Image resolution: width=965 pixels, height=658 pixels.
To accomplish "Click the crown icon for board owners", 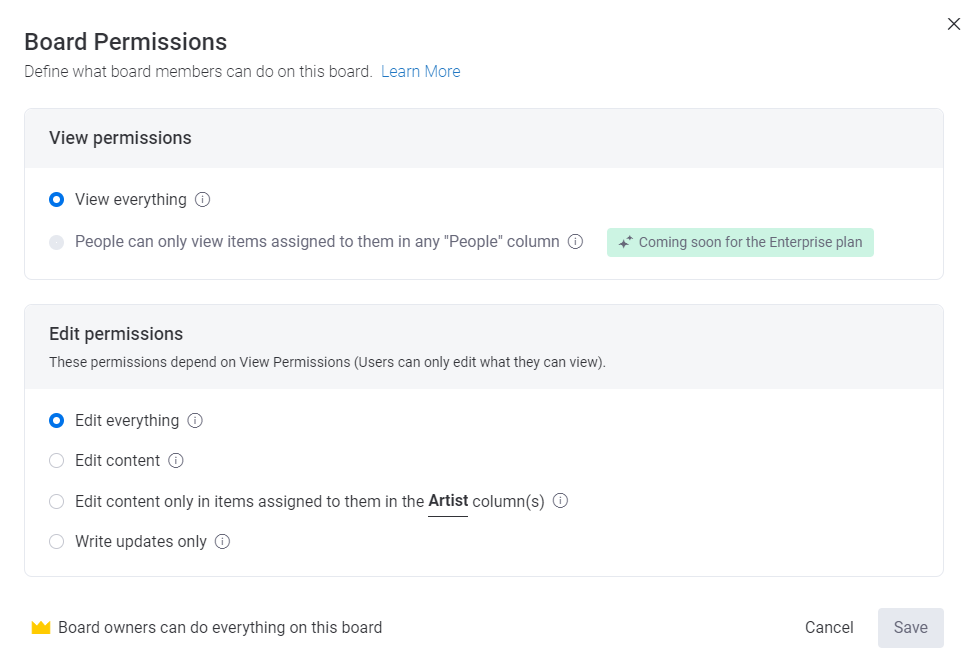I will click(x=41, y=628).
